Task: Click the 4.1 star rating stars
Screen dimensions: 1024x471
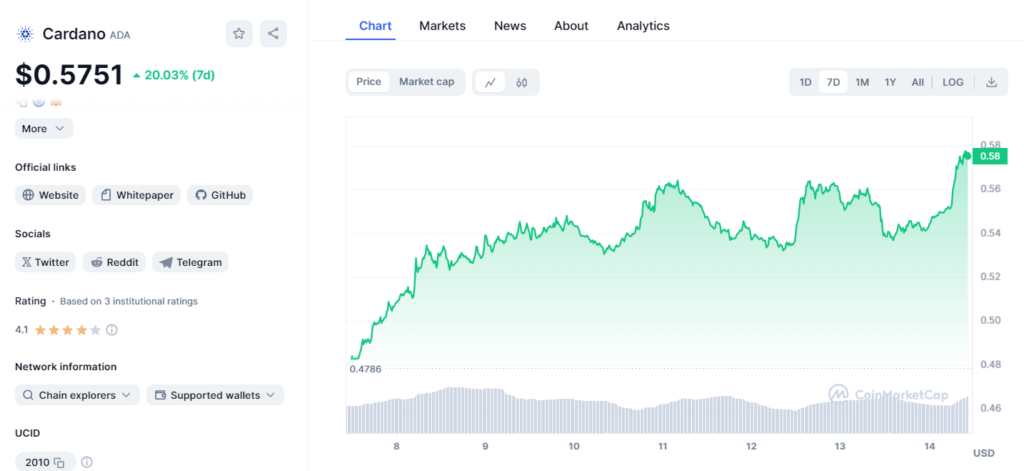Action: point(68,330)
